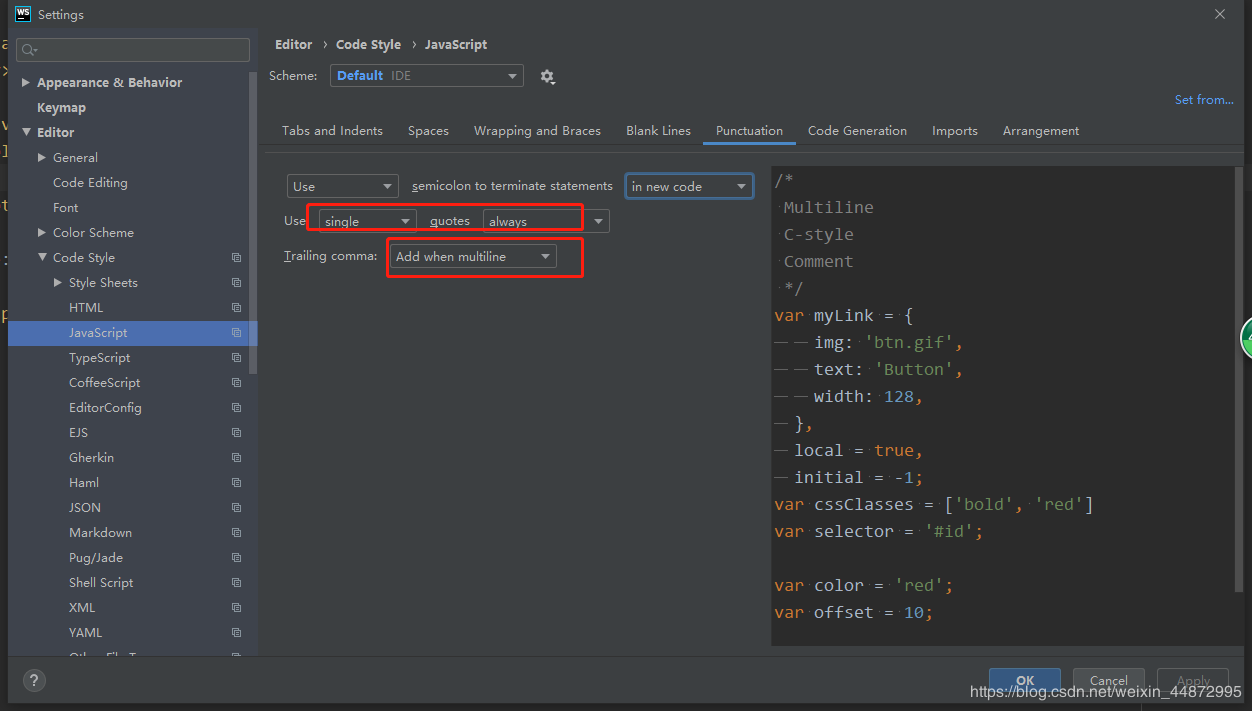Select Font in settings tree
1252x711 pixels.
65,208
